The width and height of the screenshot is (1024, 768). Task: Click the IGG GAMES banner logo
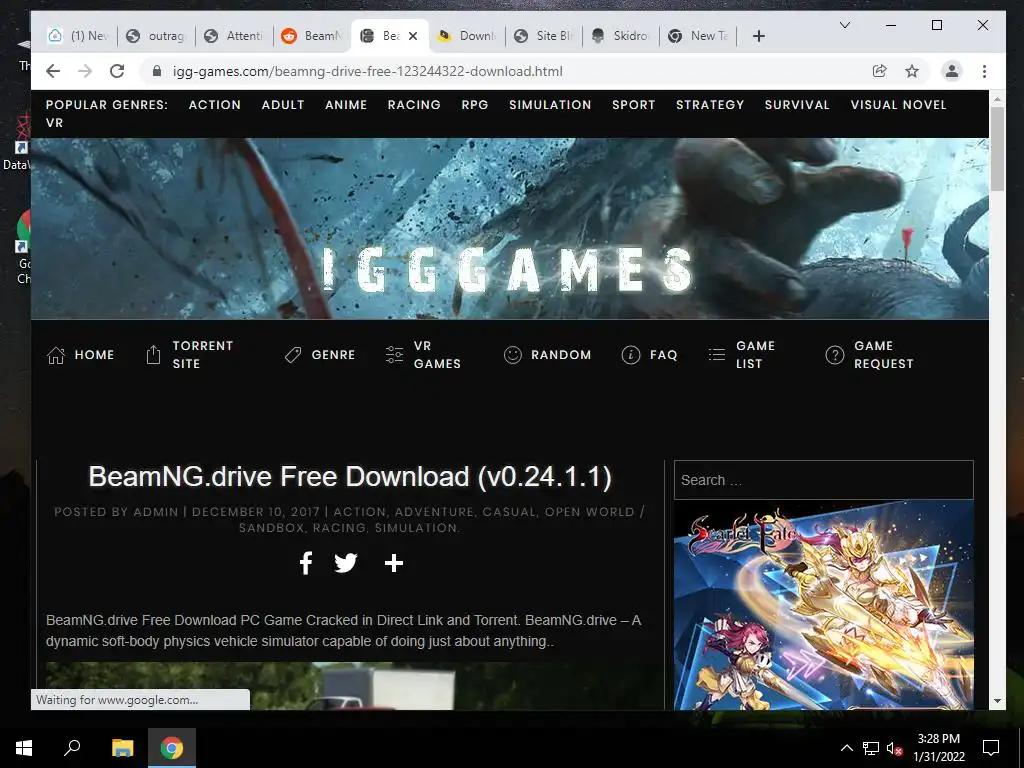coord(507,270)
